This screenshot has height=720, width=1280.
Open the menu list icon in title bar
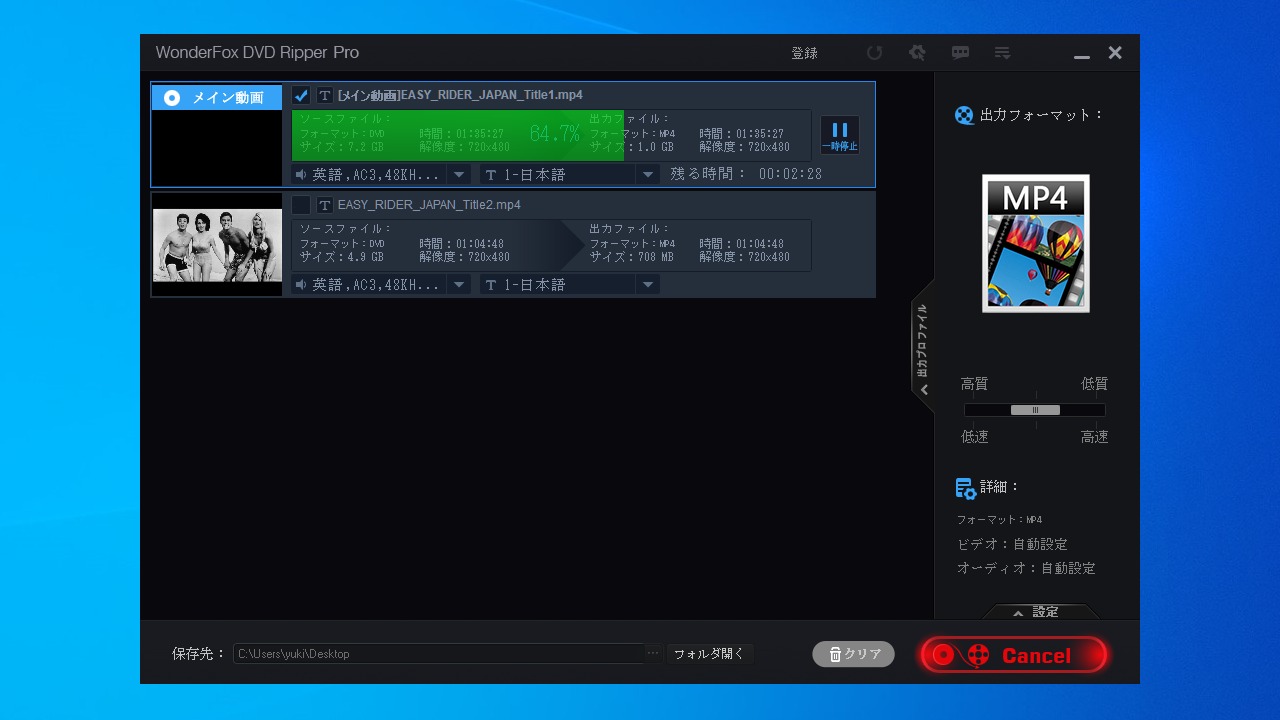[x=1002, y=53]
